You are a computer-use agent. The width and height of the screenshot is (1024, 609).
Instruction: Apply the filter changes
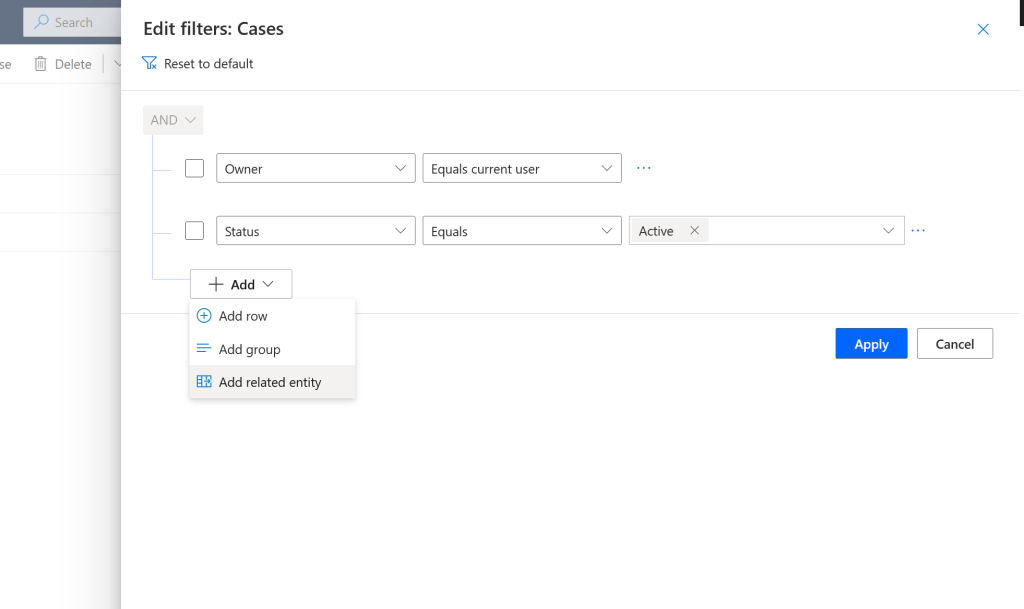[870, 343]
